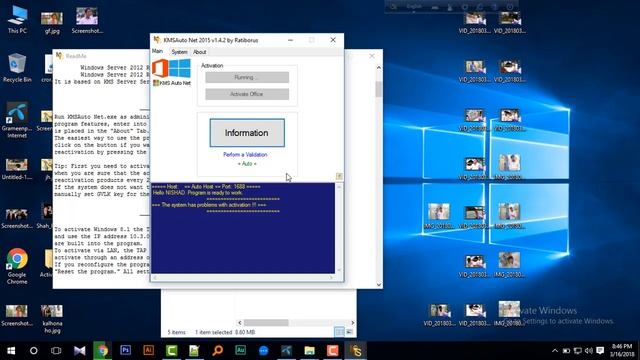Click the ReadMe window scroll-down arrow
Viewport: 640px width, 360px height.
click(379, 284)
